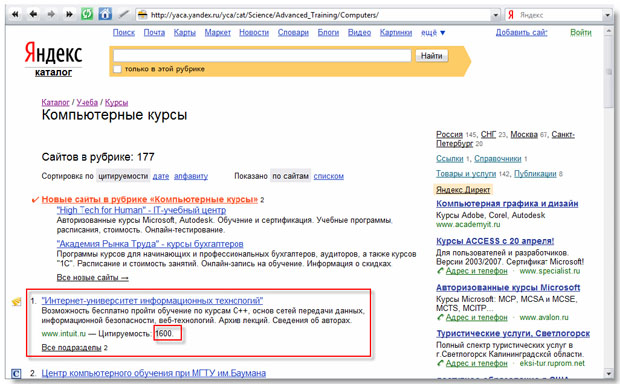The height and width of the screenshot is (384, 620).
Task: Reload the page with green refresh icon
Action: point(87,15)
